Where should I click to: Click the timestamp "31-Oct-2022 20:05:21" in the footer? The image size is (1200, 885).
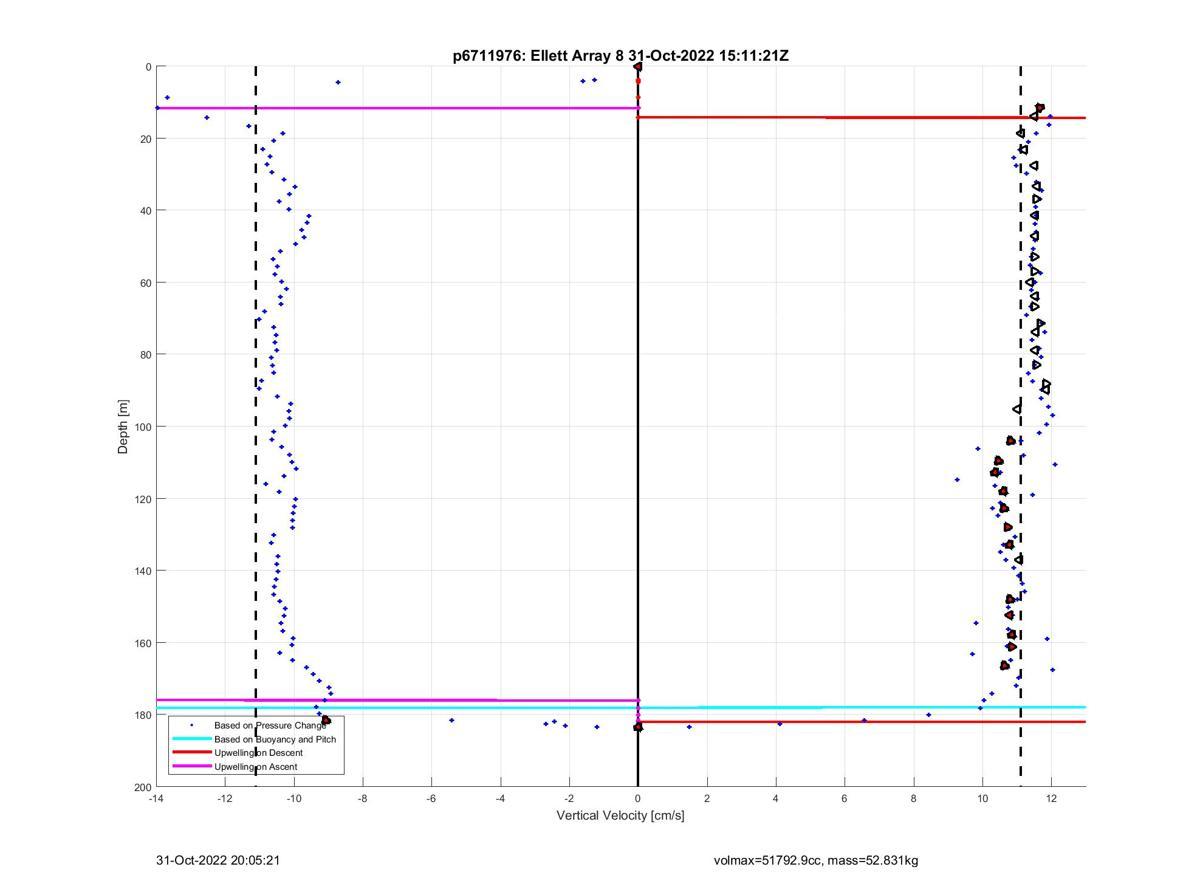point(218,860)
